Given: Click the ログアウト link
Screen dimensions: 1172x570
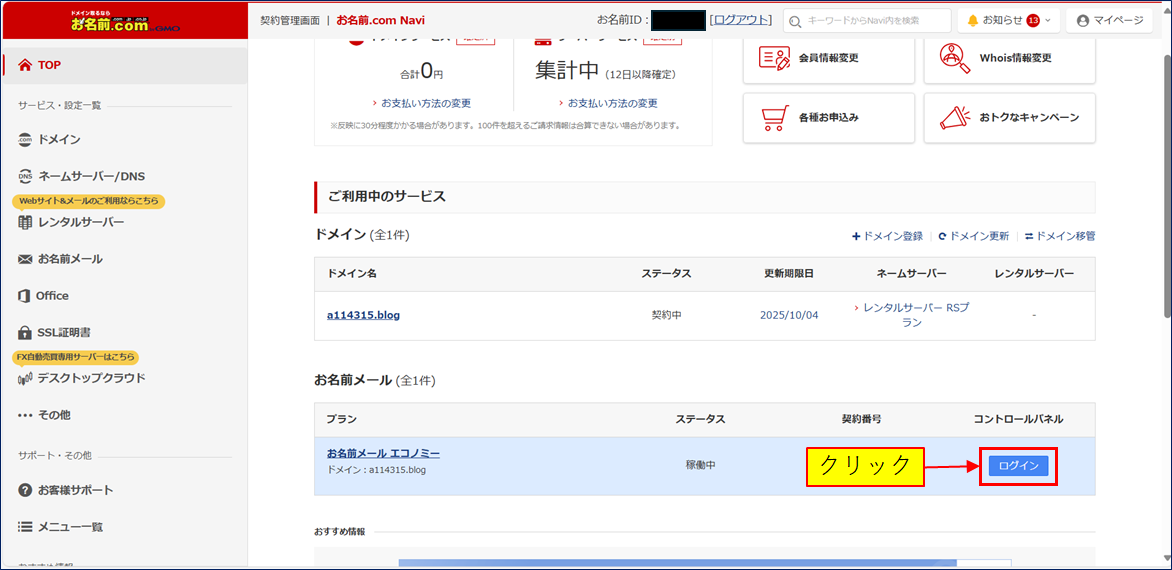Looking at the screenshot, I should [740, 20].
